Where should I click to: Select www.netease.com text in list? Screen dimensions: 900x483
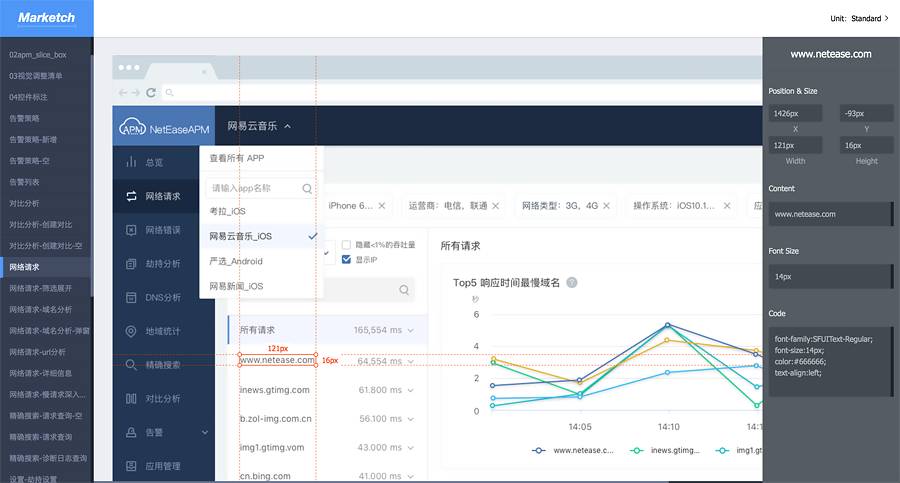click(277, 360)
